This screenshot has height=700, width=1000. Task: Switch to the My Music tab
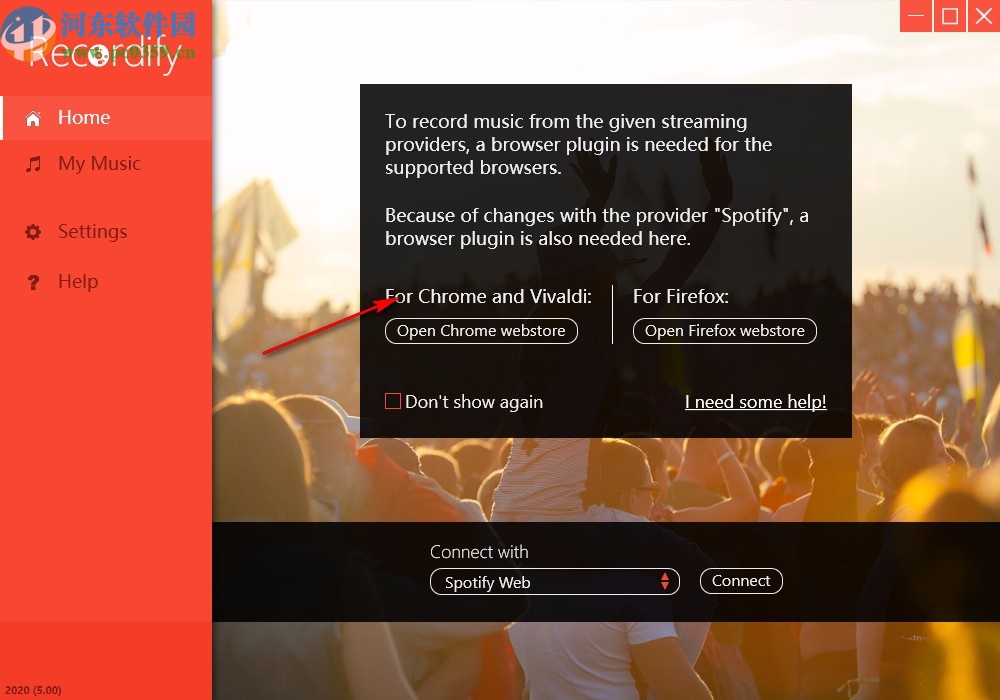106,164
